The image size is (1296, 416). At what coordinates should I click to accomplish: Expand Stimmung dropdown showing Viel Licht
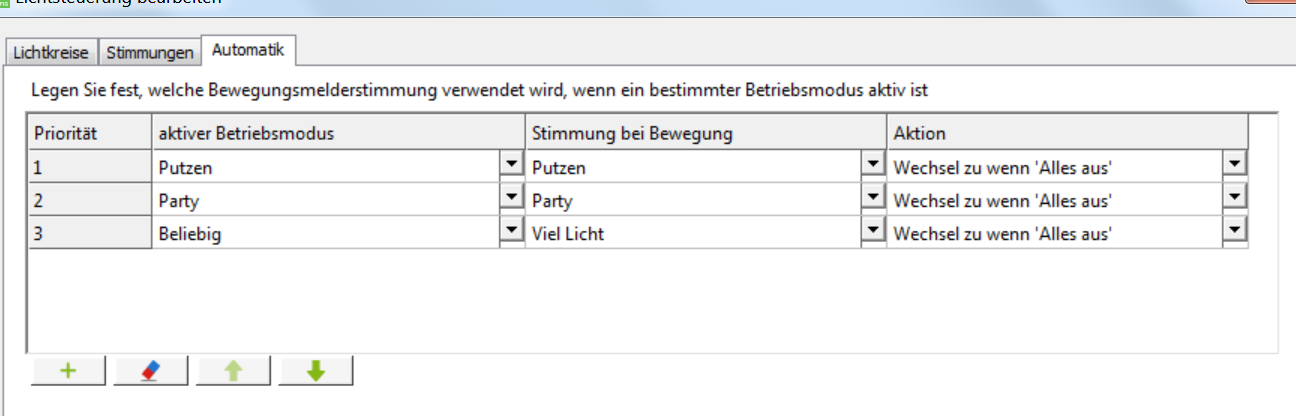pos(873,231)
